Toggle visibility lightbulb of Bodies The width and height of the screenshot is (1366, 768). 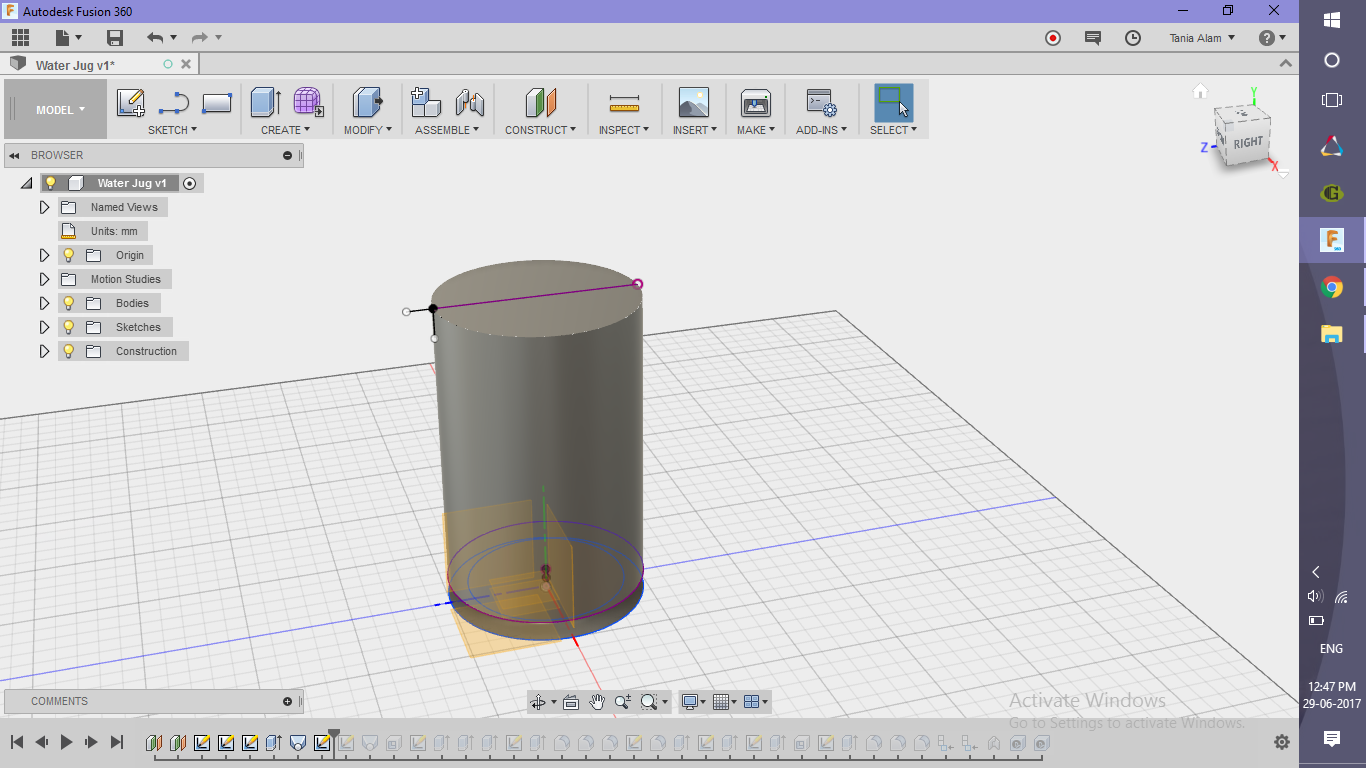(69, 303)
